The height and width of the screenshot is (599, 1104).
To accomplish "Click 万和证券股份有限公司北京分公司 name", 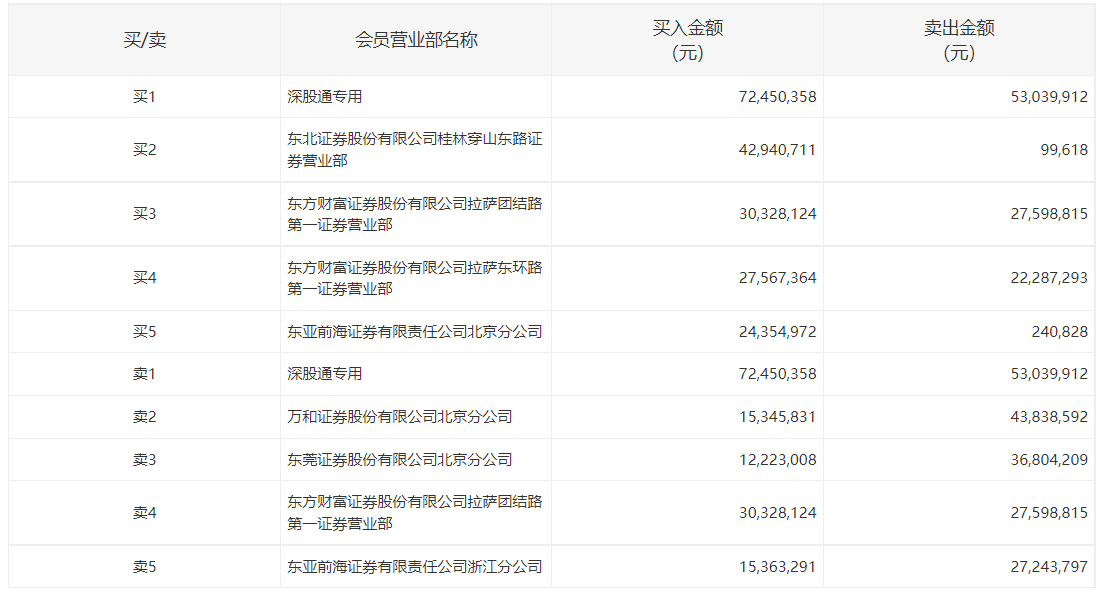I will tap(399, 417).
